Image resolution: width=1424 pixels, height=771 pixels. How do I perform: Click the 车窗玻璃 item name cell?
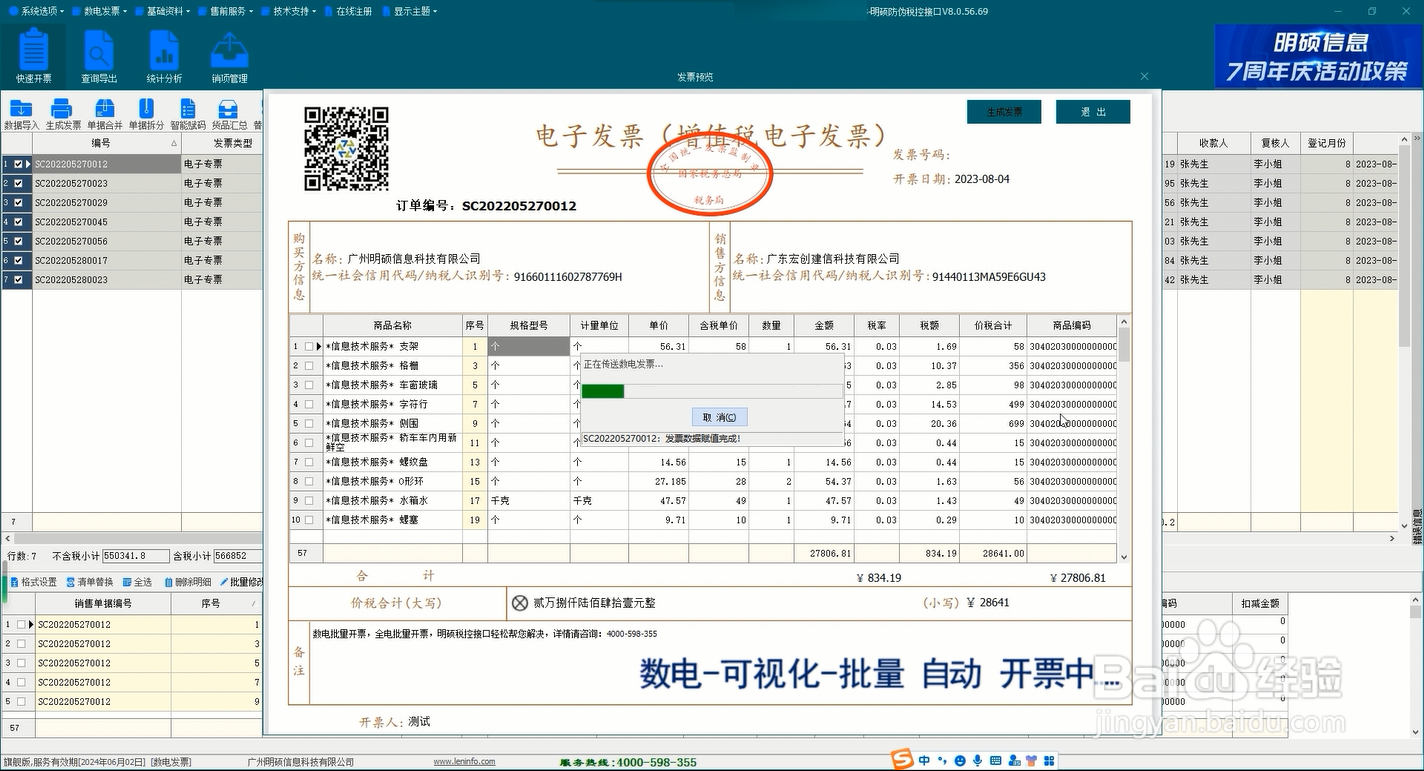point(392,385)
